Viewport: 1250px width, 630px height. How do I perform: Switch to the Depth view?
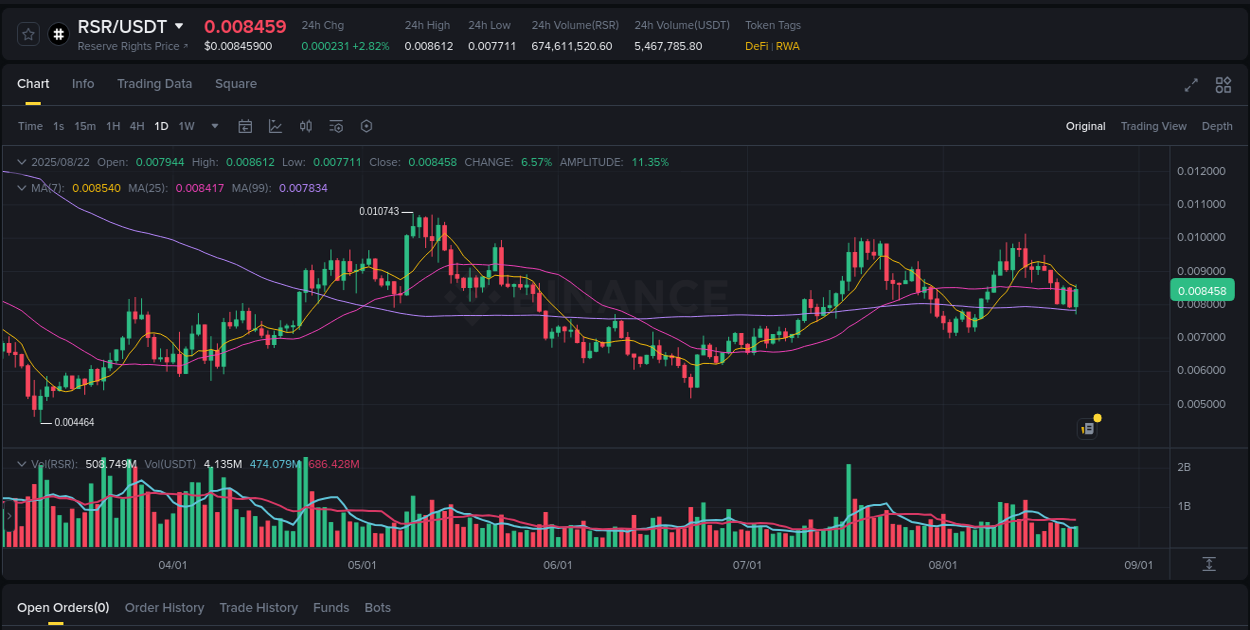click(x=1217, y=126)
